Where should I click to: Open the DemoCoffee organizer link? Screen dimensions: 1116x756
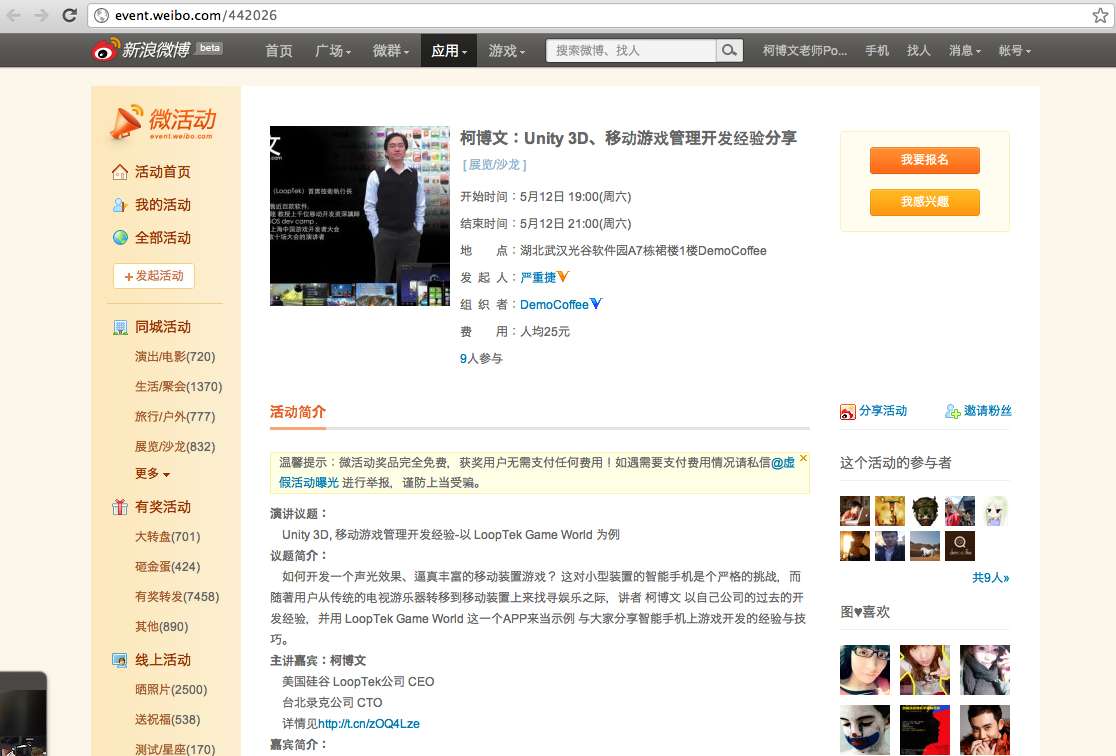(x=554, y=305)
